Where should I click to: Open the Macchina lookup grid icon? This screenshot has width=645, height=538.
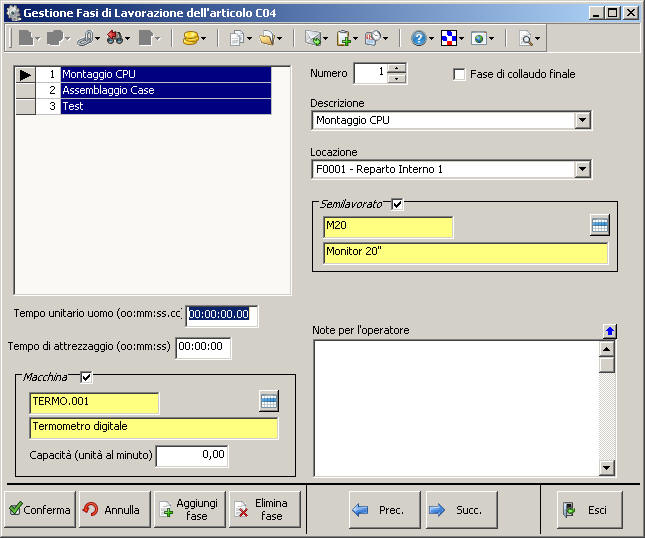(x=268, y=401)
